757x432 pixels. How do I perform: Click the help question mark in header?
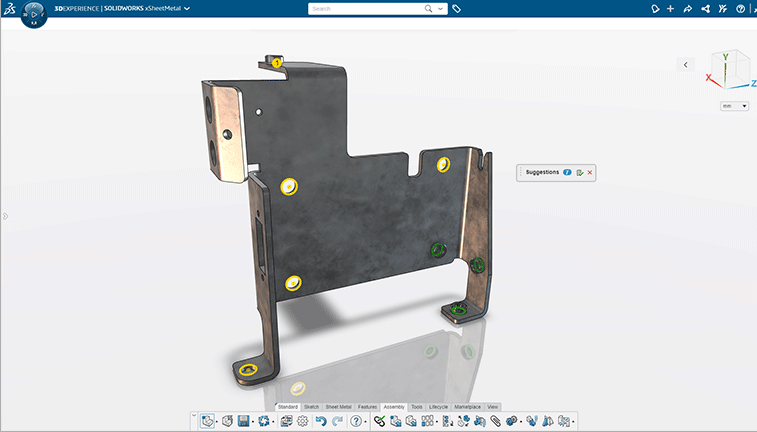tap(740, 8)
